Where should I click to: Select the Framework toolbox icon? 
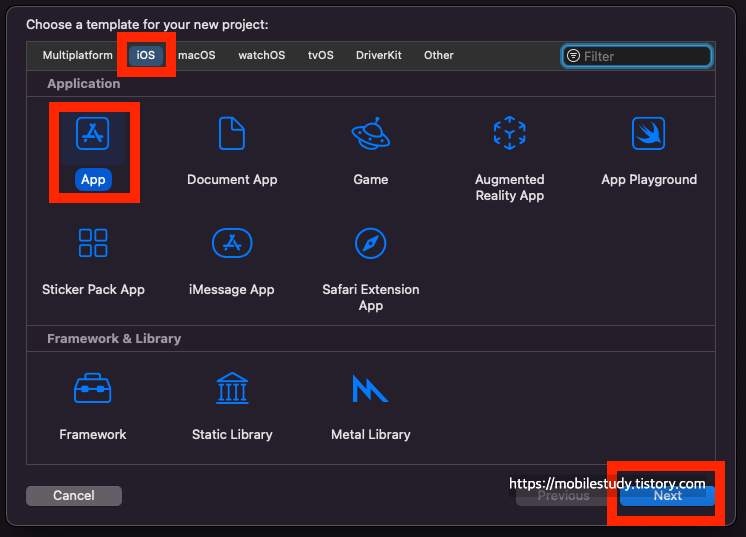click(93, 388)
